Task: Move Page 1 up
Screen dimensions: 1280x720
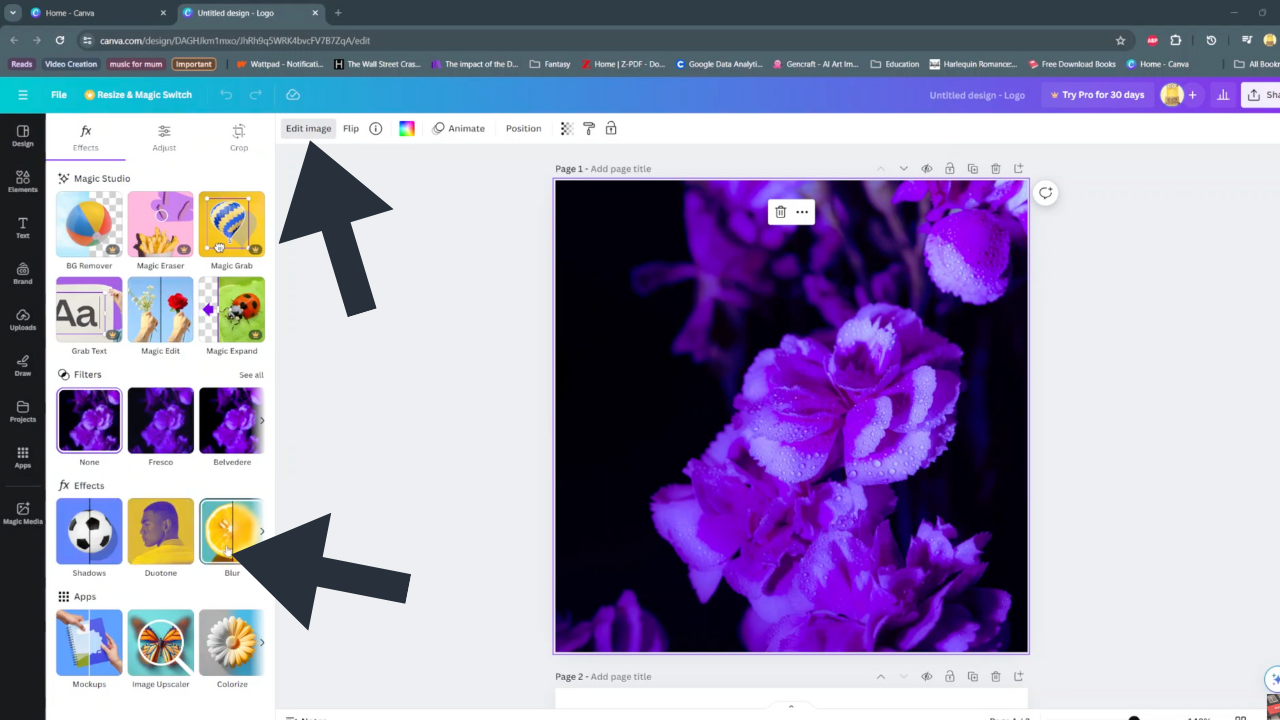Action: coord(881,169)
